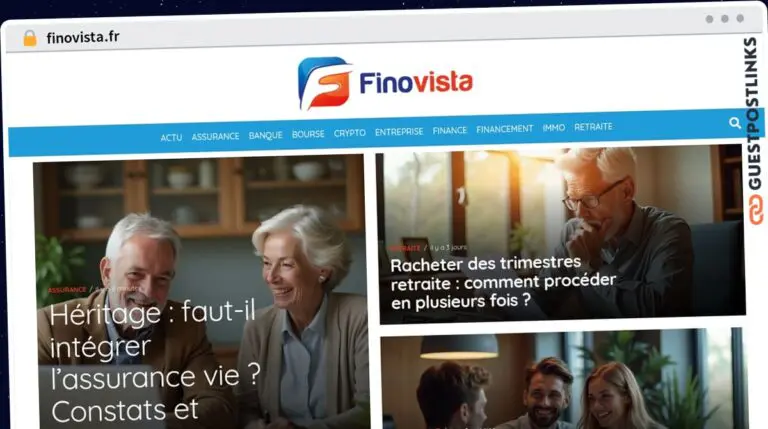
Task: Click the Finovista wordmark text
Action: click(x=416, y=82)
